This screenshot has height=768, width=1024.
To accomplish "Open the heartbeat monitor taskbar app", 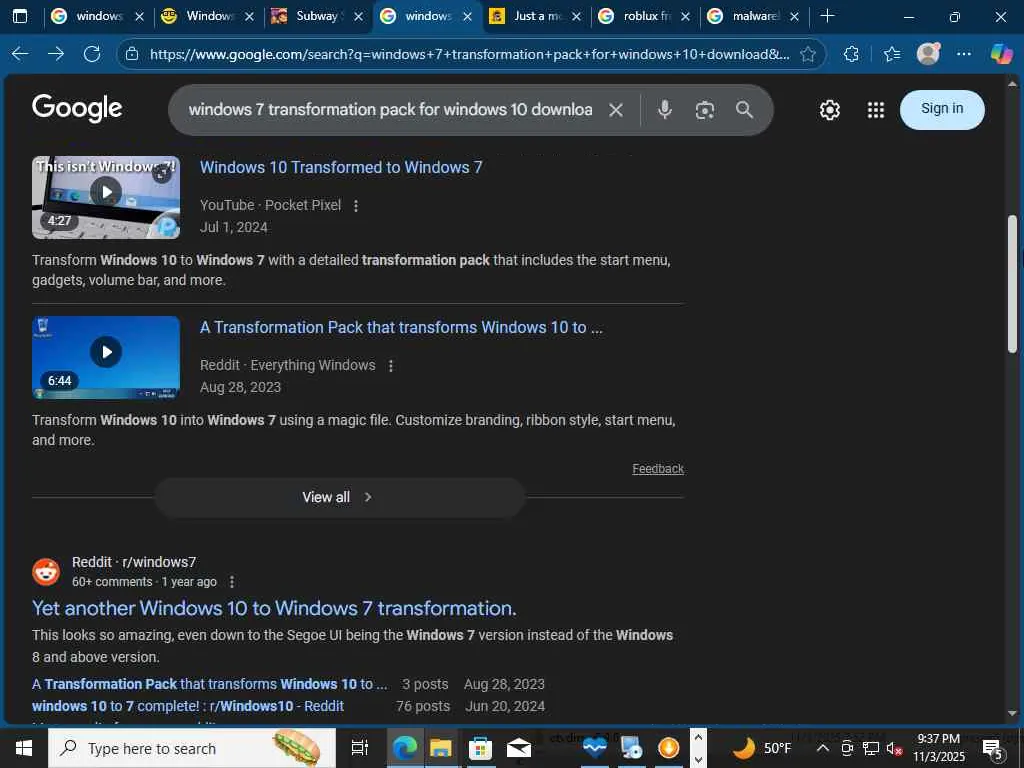I will (594, 748).
